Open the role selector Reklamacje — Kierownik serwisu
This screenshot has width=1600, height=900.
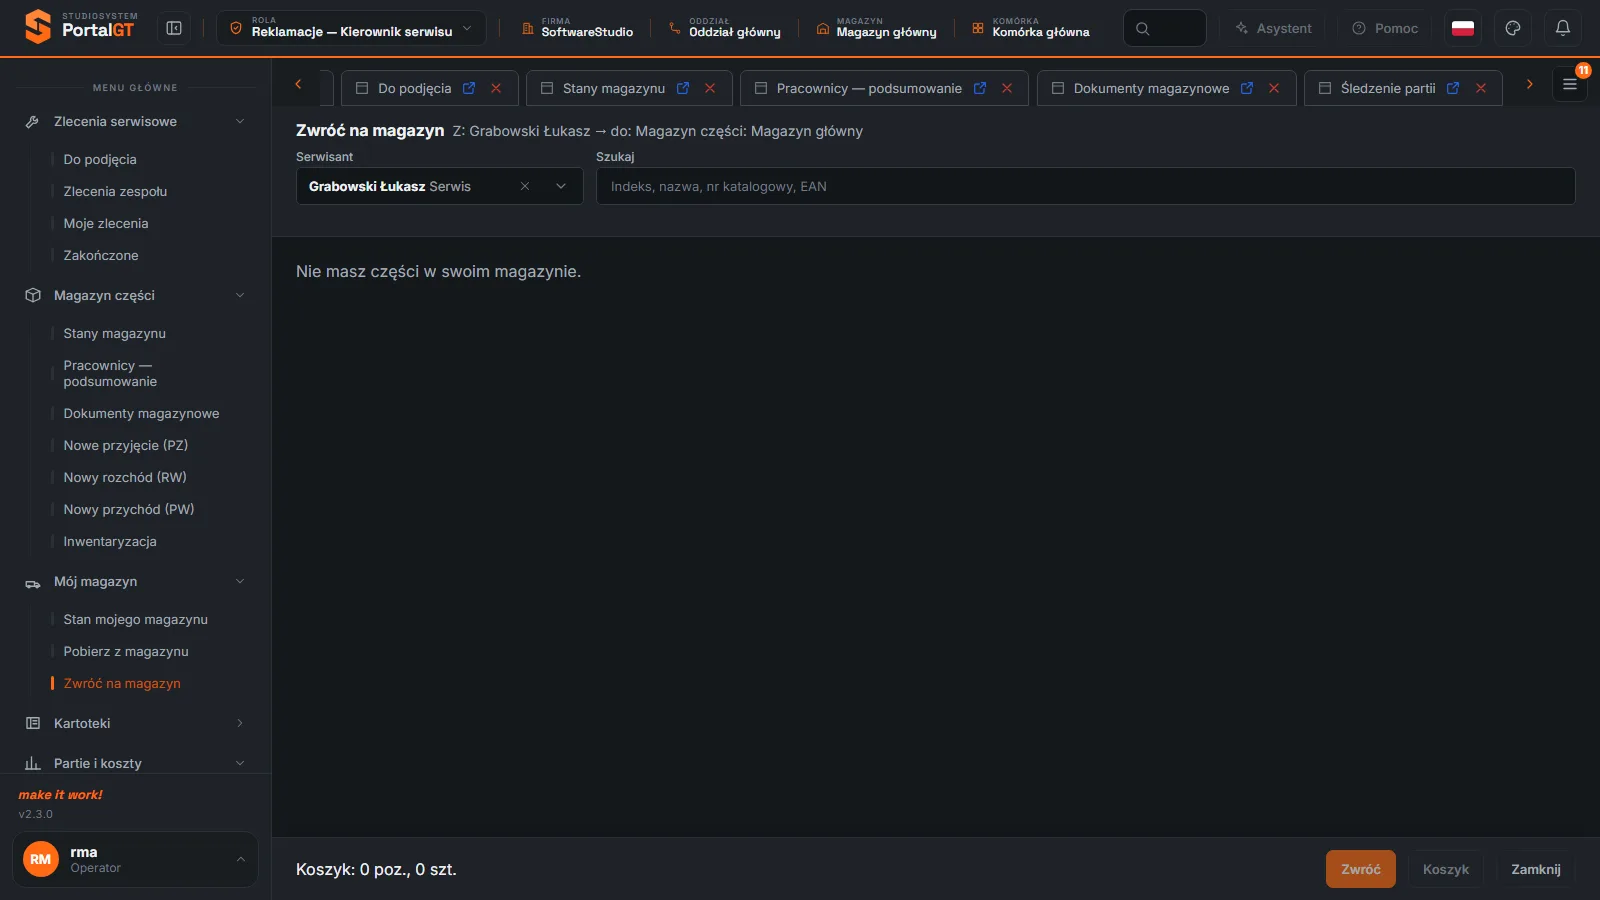tap(351, 28)
